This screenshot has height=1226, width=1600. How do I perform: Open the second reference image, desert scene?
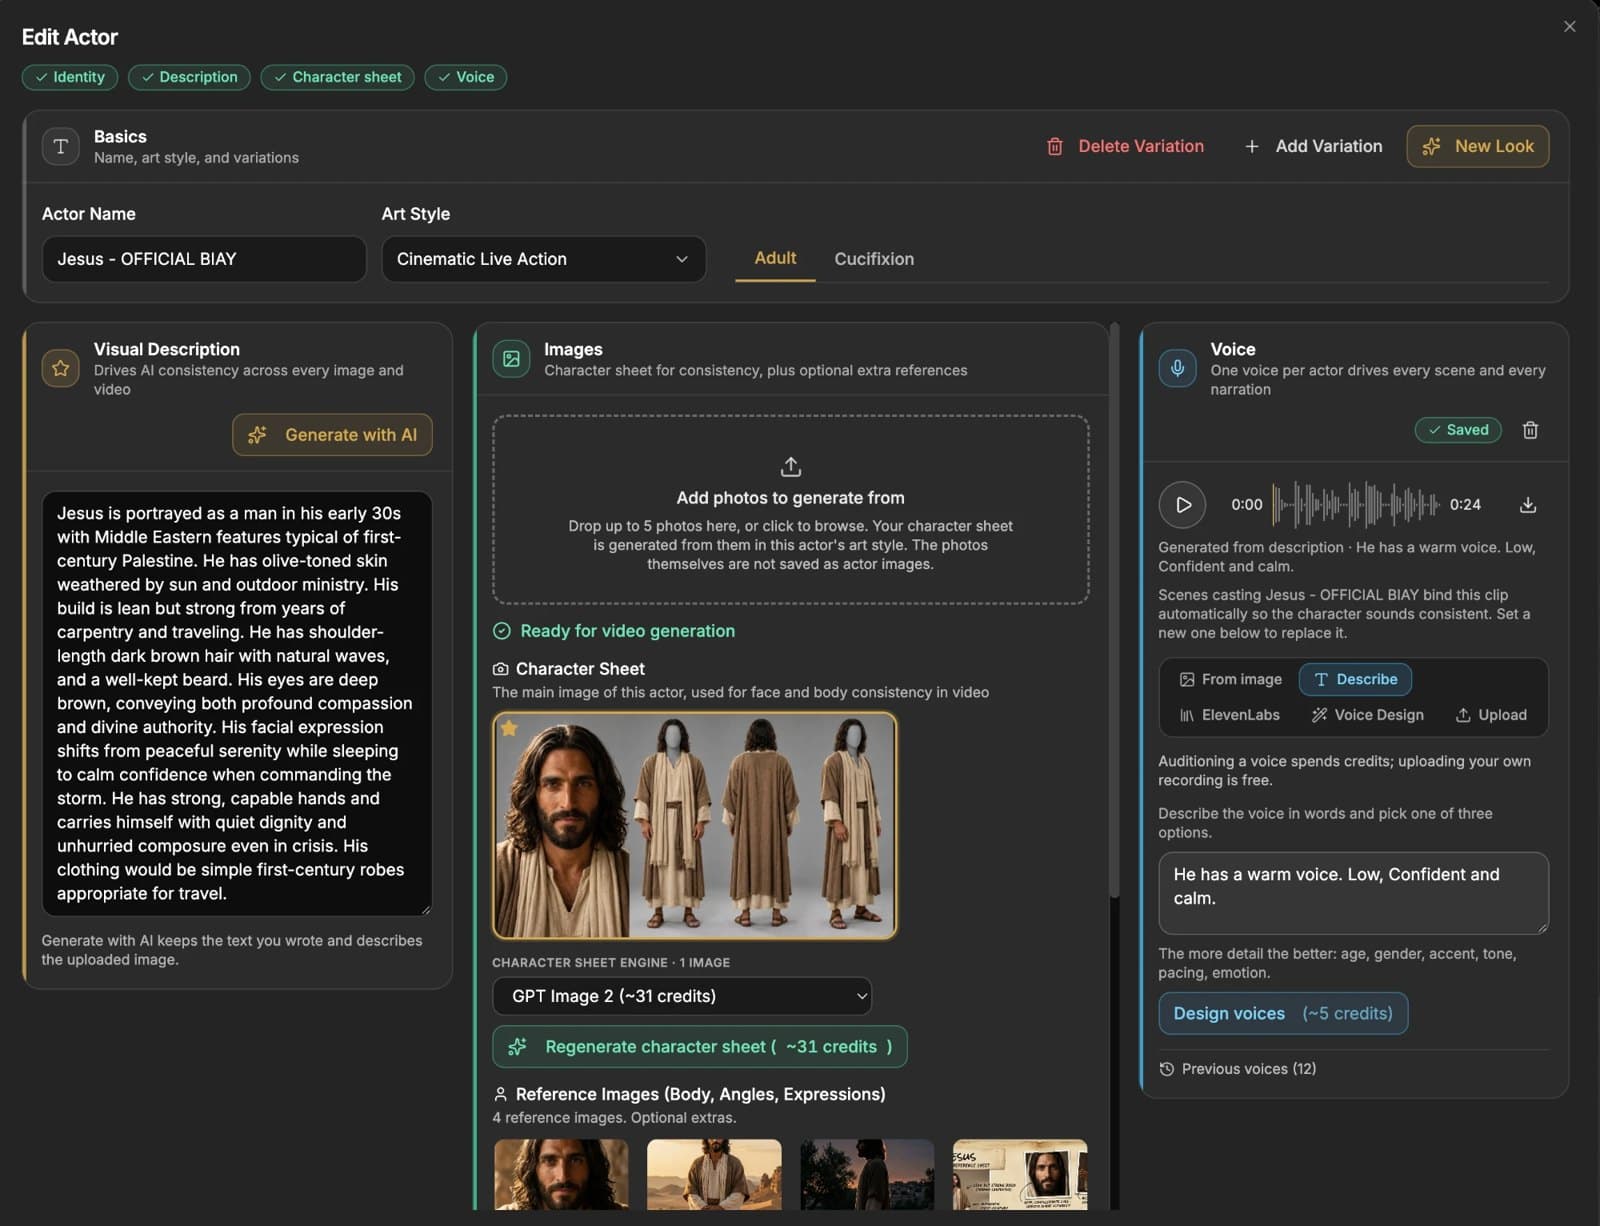714,1175
